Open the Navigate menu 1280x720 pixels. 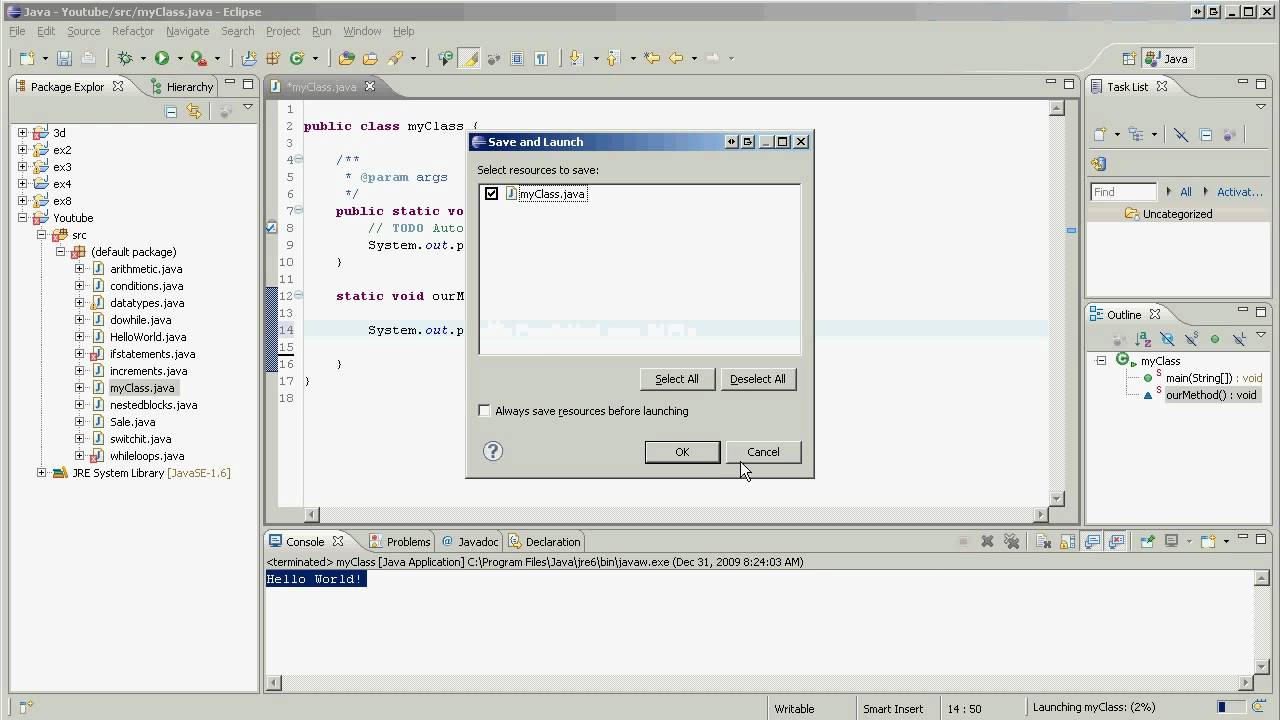click(x=187, y=32)
